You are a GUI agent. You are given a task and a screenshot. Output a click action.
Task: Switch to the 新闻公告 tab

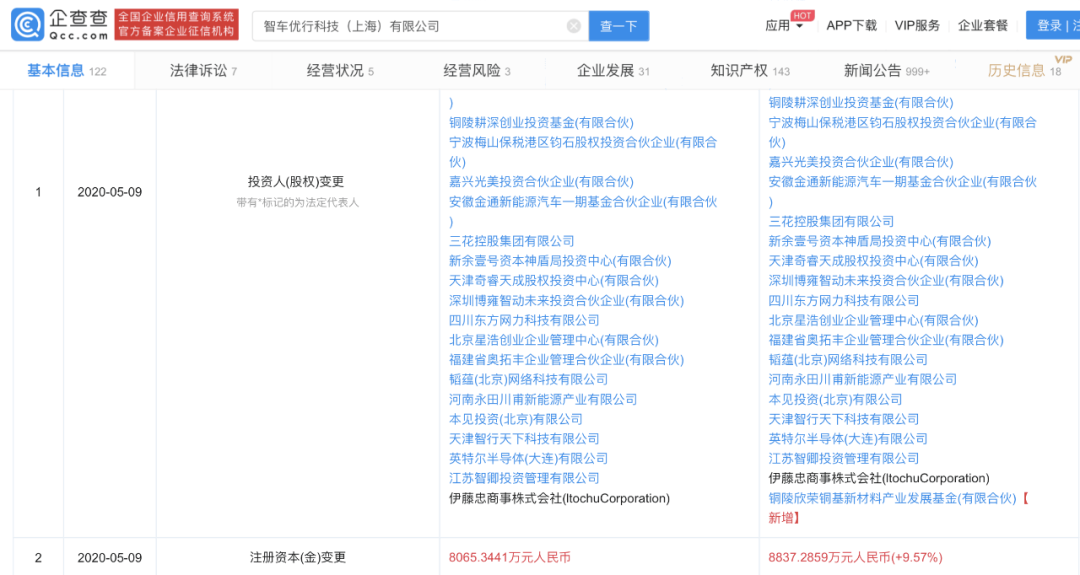[886, 70]
